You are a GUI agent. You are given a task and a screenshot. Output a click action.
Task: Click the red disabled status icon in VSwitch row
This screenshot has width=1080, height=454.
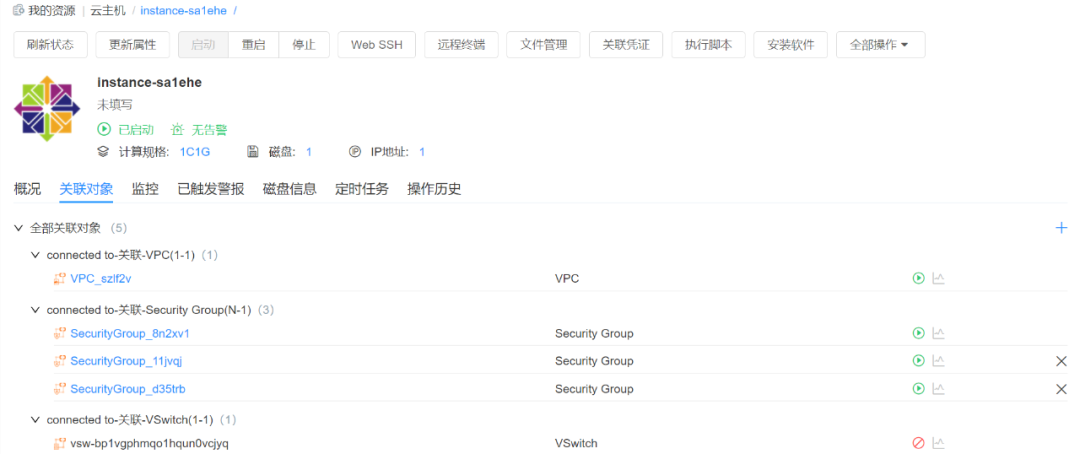pyautogui.click(x=918, y=444)
